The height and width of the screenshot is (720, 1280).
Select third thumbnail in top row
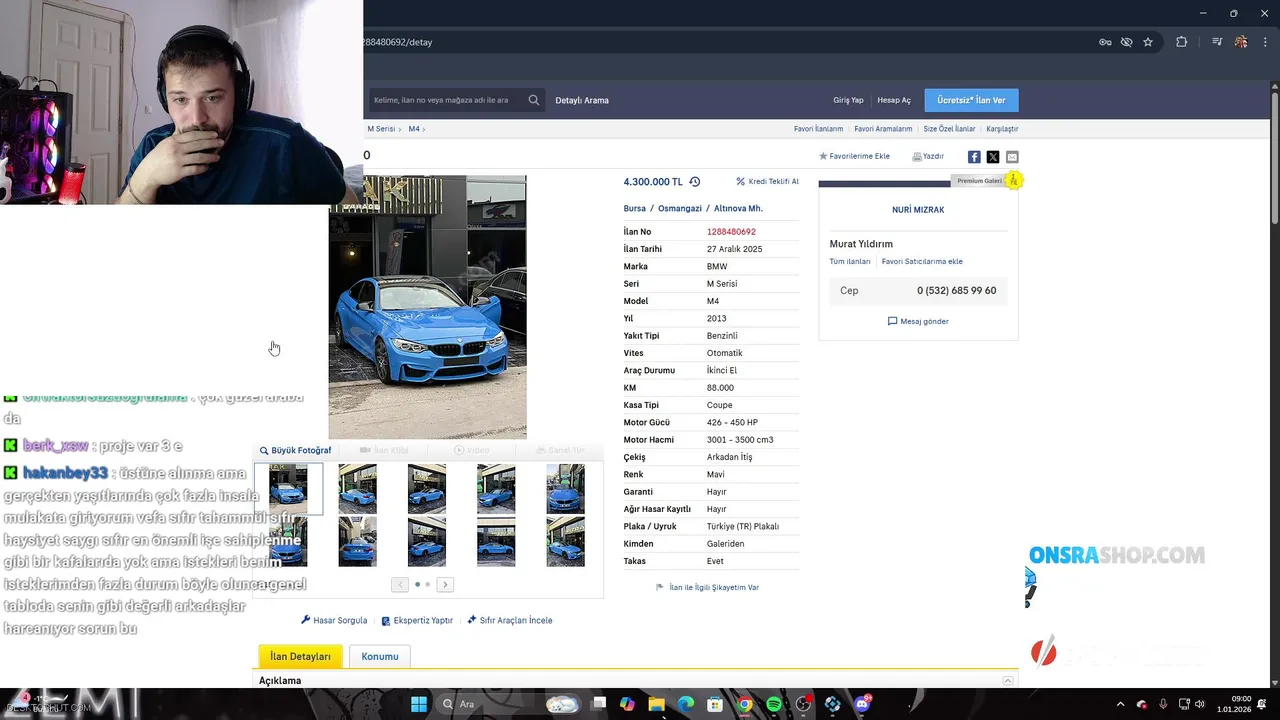point(427,489)
